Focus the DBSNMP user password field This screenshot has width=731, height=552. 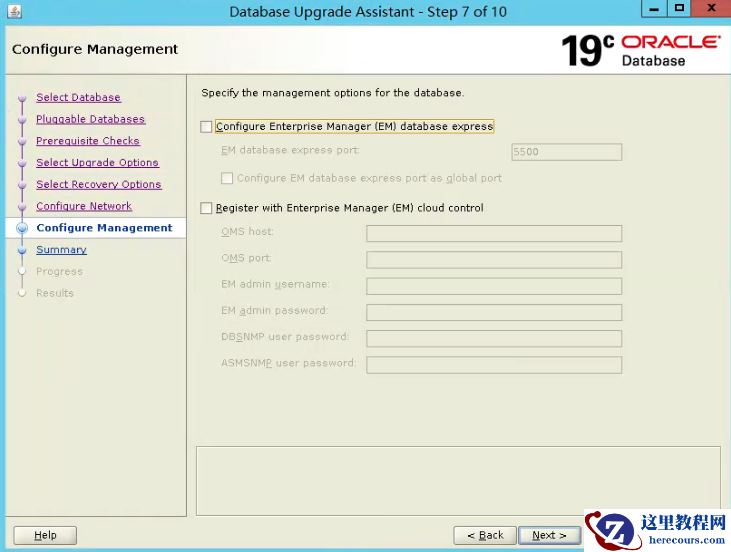[494, 338]
